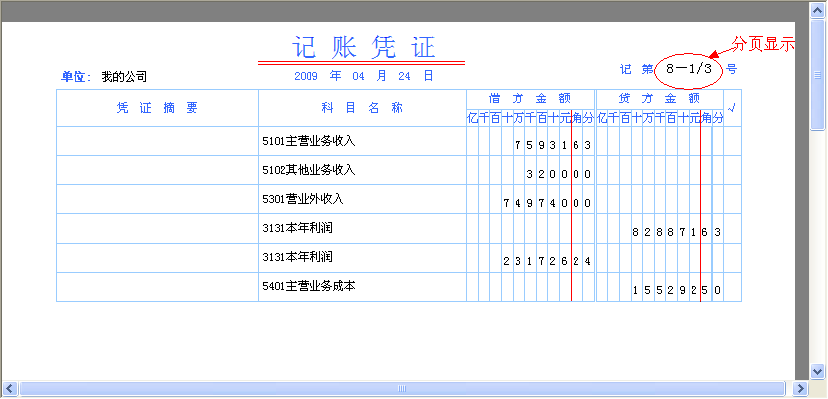Click the horizontal scrollbar thumb
The image size is (828, 399).
[401, 388]
